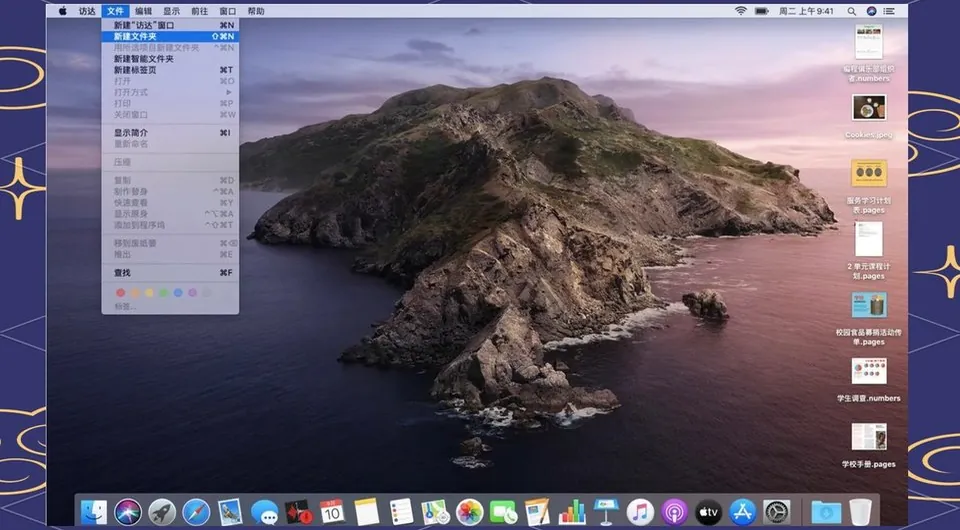The image size is (960, 530).
Task: Expand the 打开方式 submenu arrow
Action: 229,92
